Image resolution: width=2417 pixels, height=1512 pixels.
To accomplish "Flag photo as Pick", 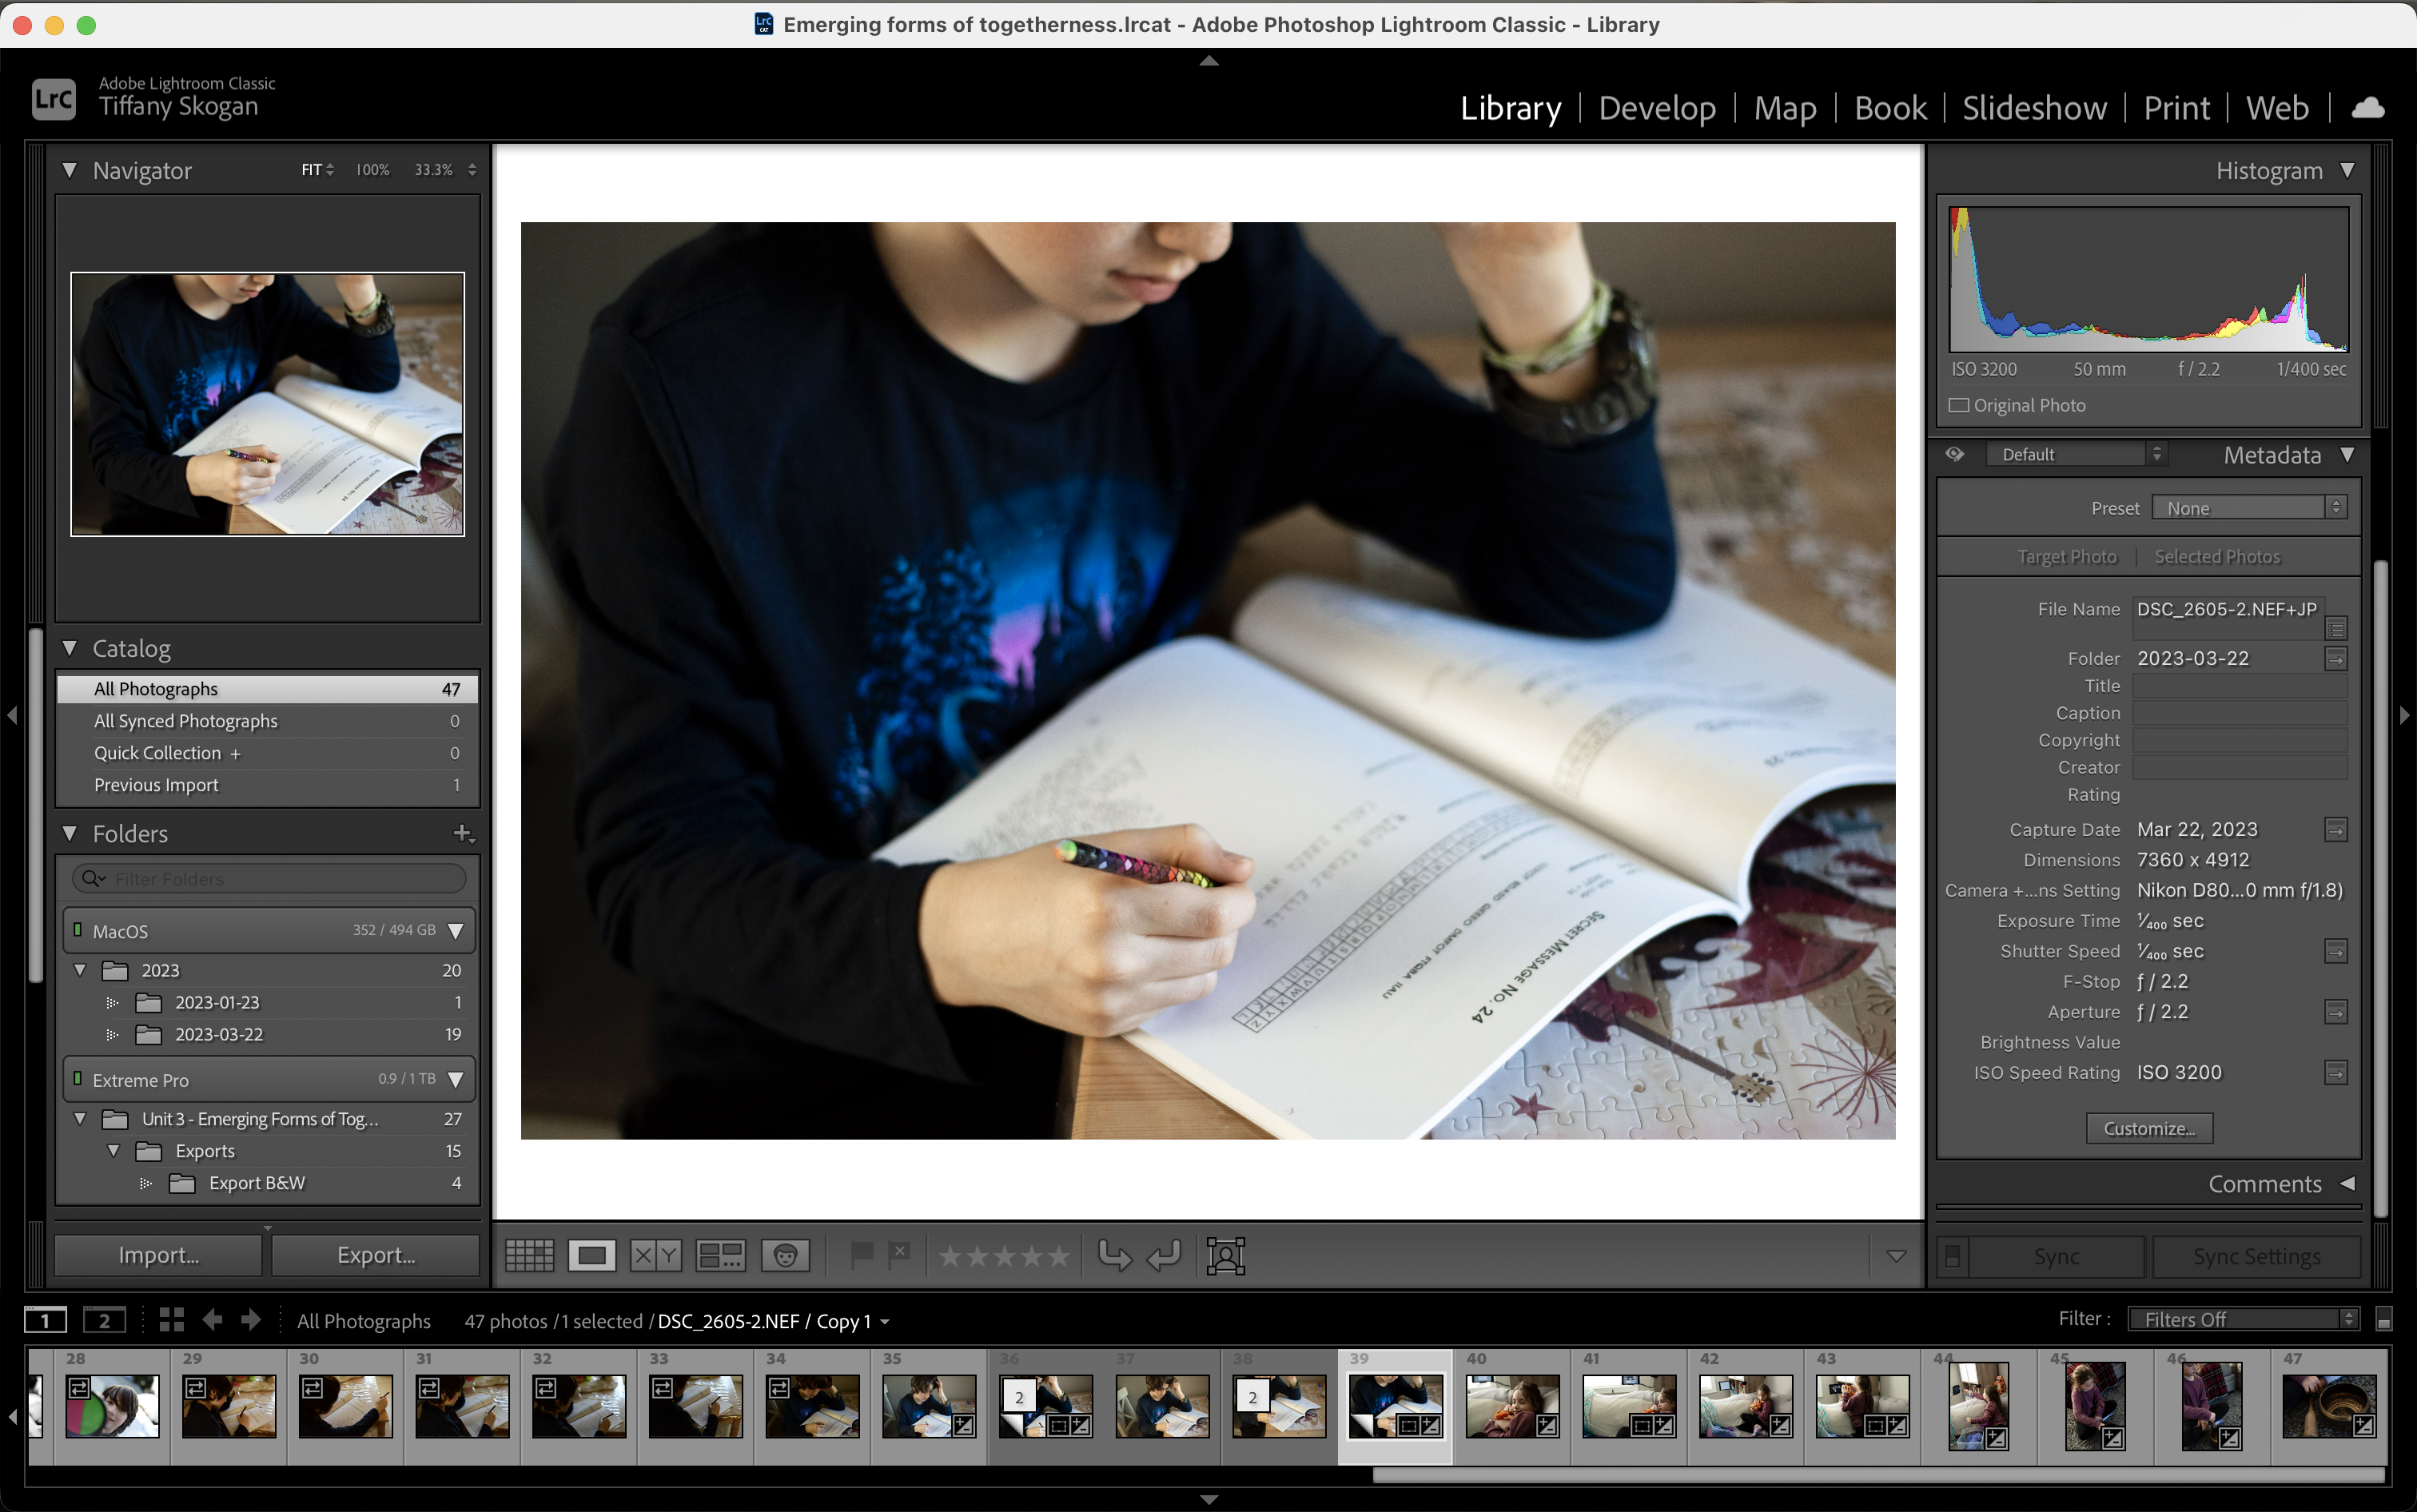I will [x=860, y=1254].
